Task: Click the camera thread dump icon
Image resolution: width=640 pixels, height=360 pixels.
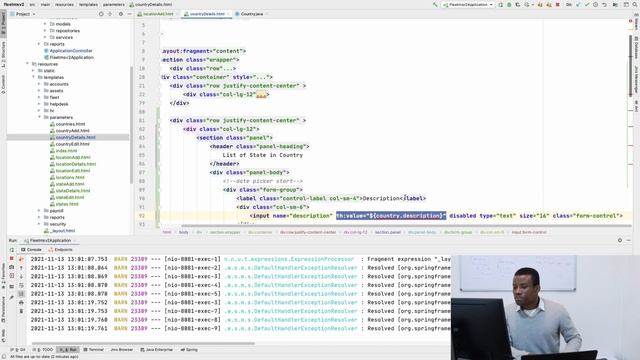Action: pyautogui.click(x=11, y=267)
